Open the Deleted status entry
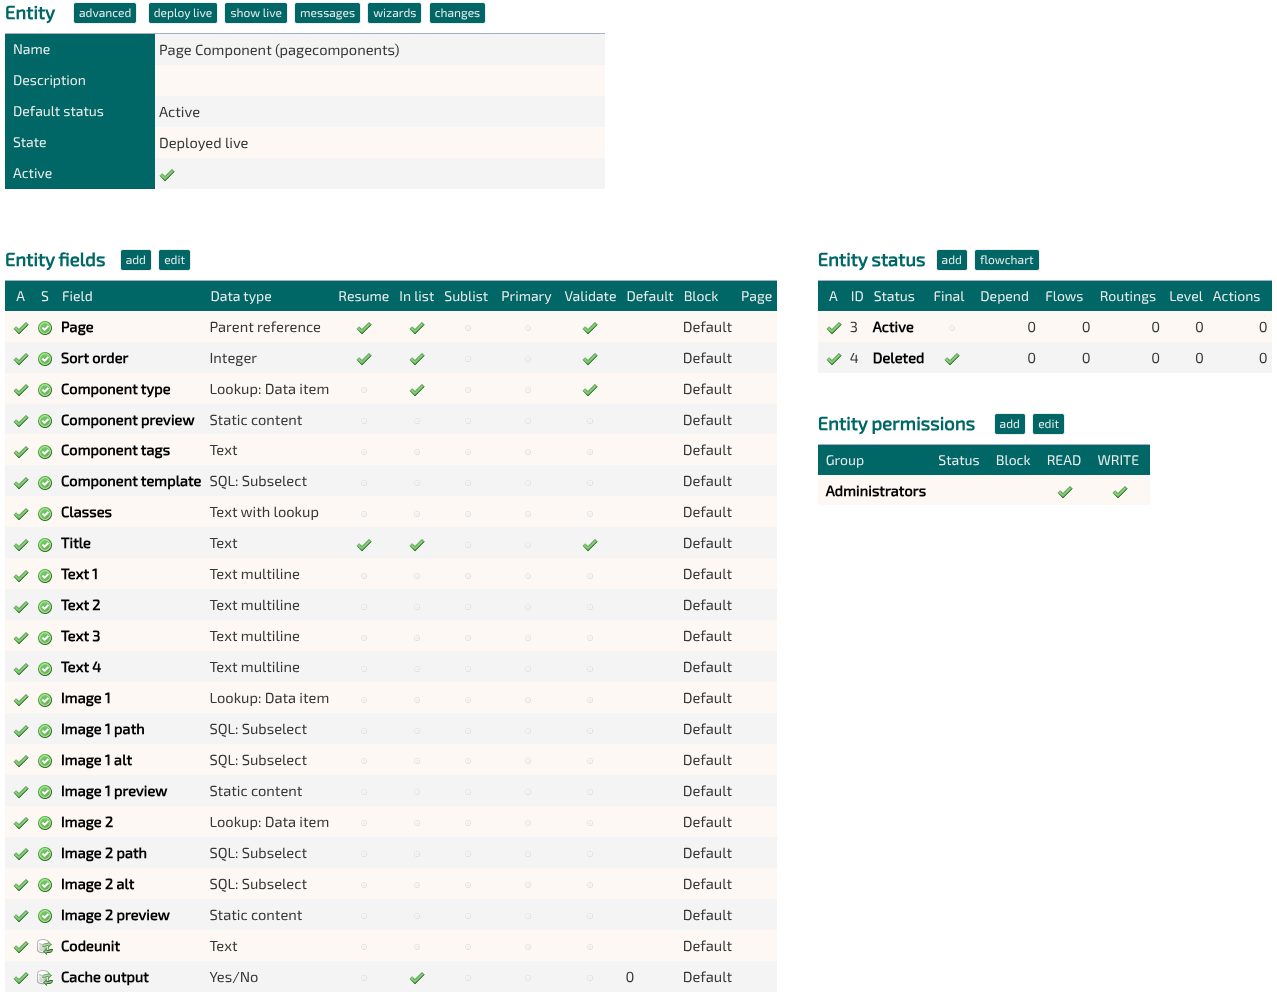 coord(898,359)
